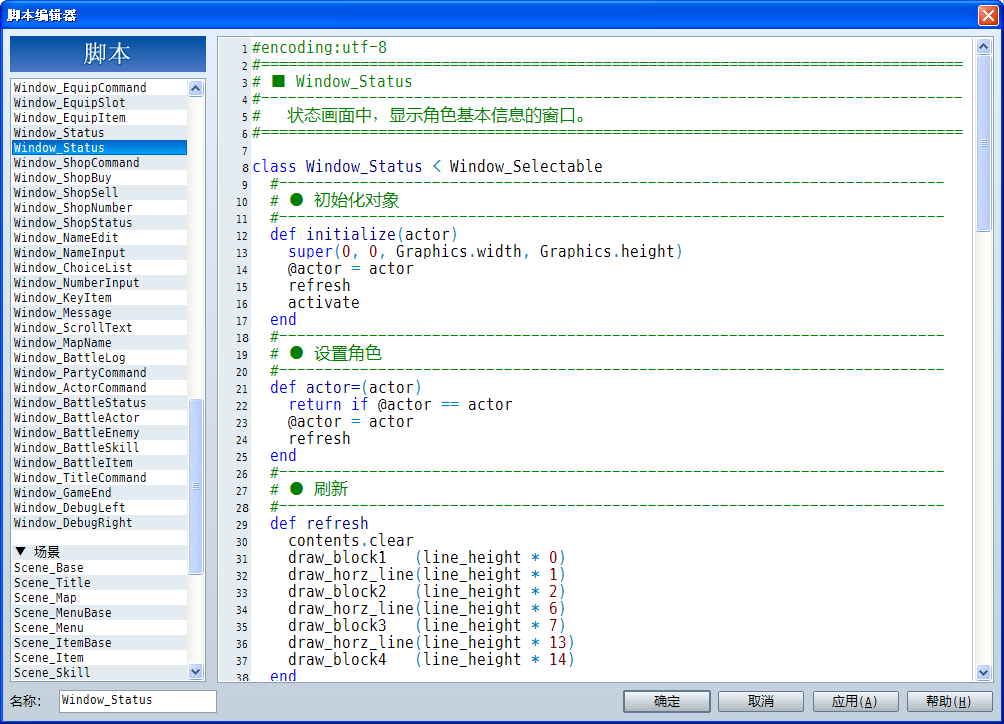Select the Window_ShopNumber script
Viewport: 1004px width, 724px height.
[100, 207]
